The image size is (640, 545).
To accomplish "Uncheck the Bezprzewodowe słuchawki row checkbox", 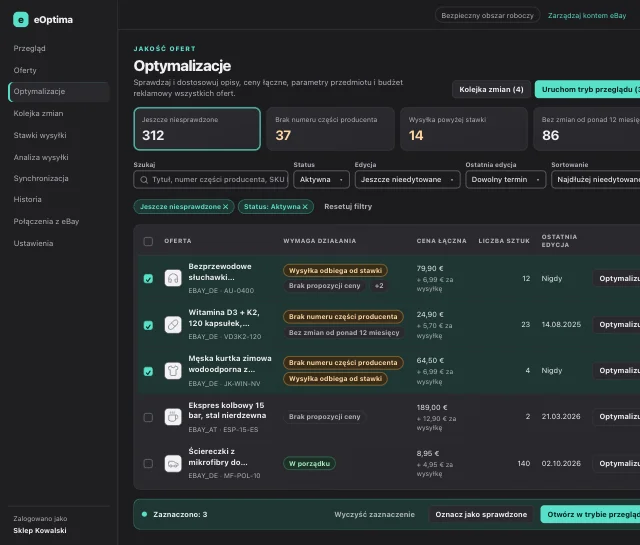I will coord(148,278).
